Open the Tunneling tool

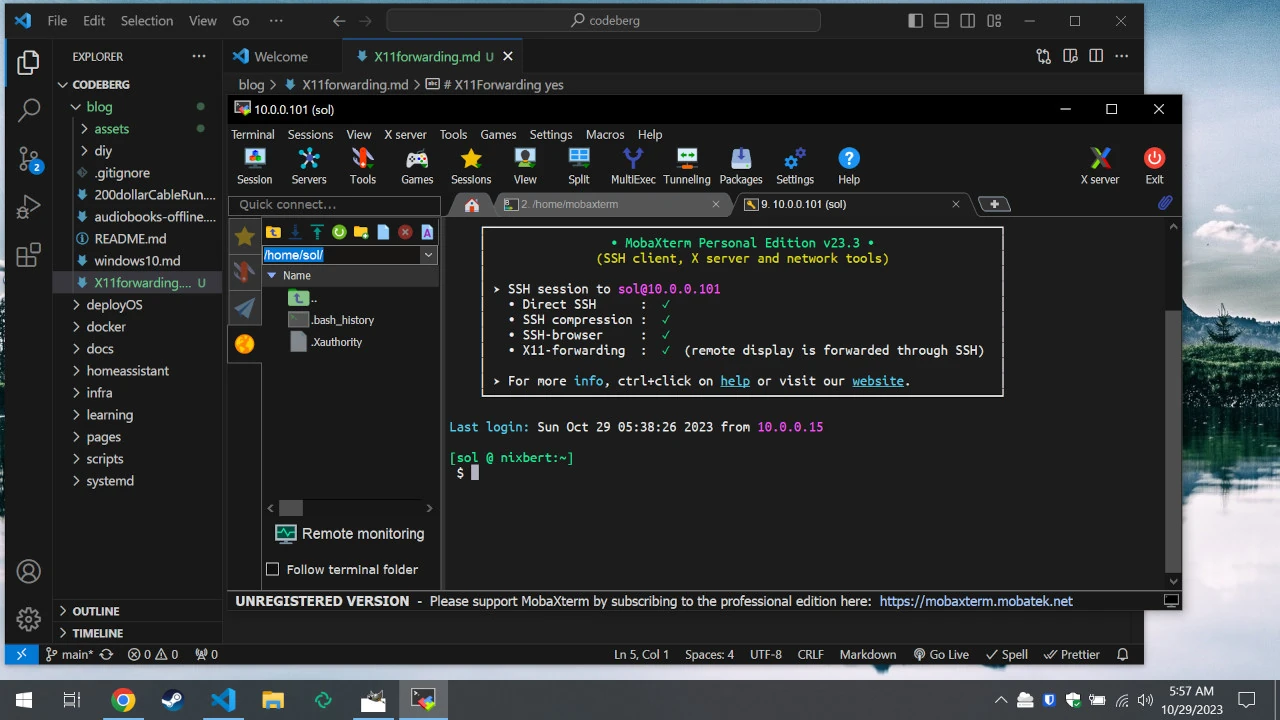(687, 166)
